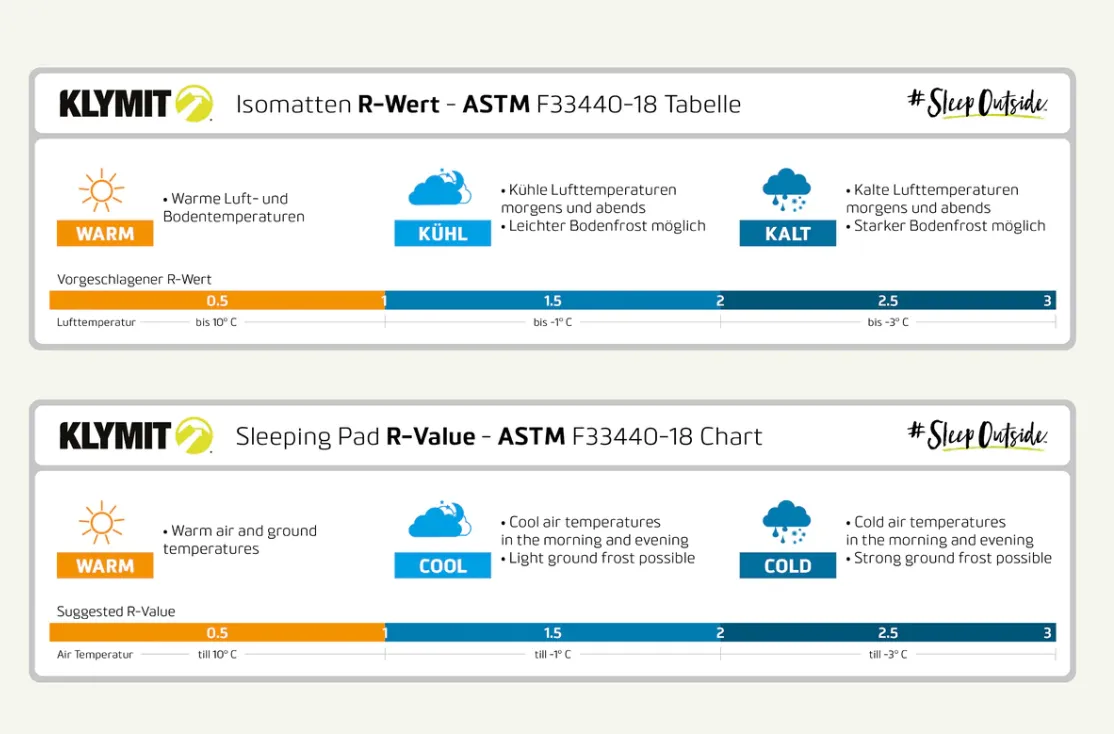Click the Klymit logo in the Sleeping Pad header
This screenshot has width=1114, height=734.
(136, 436)
